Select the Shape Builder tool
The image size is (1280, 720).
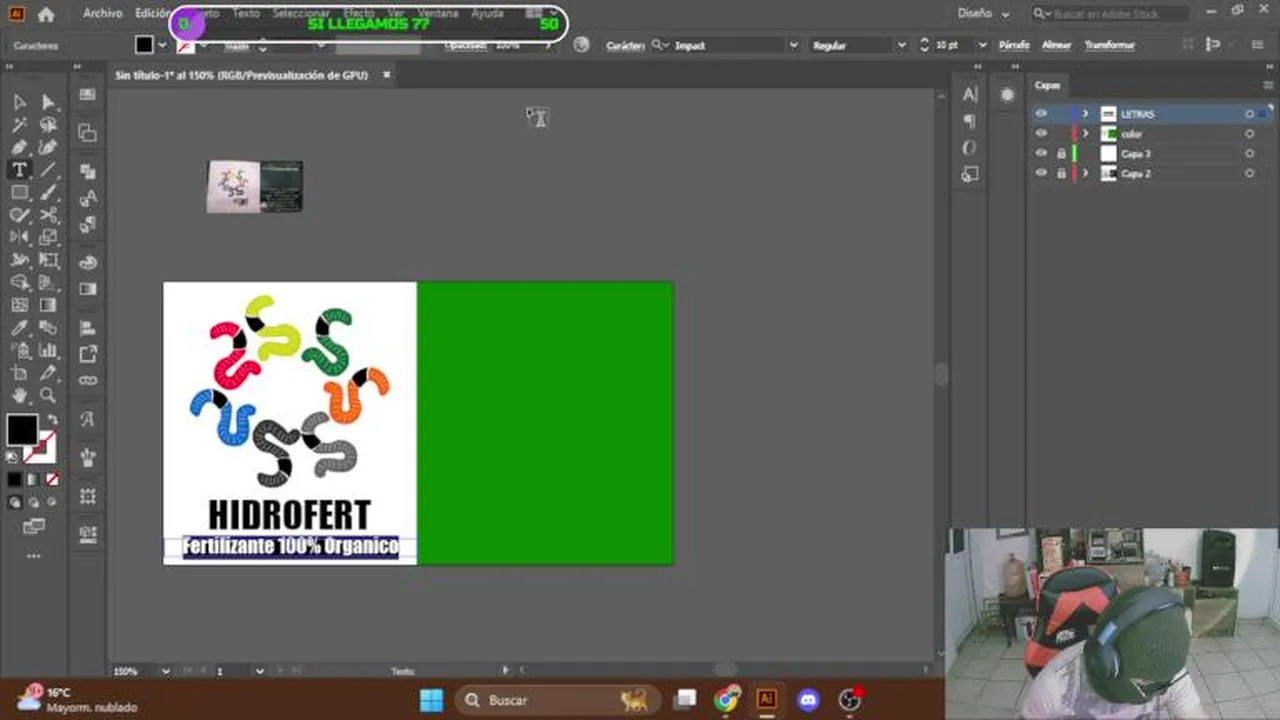coord(19,283)
